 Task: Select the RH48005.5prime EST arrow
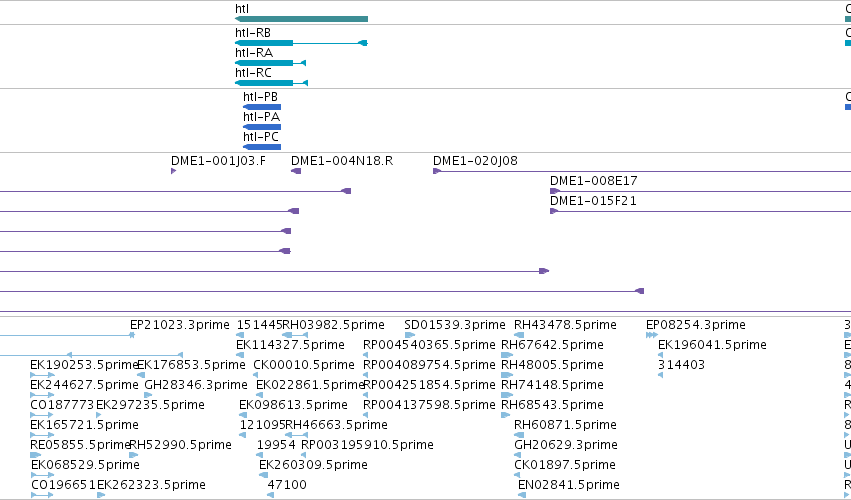tap(507, 375)
